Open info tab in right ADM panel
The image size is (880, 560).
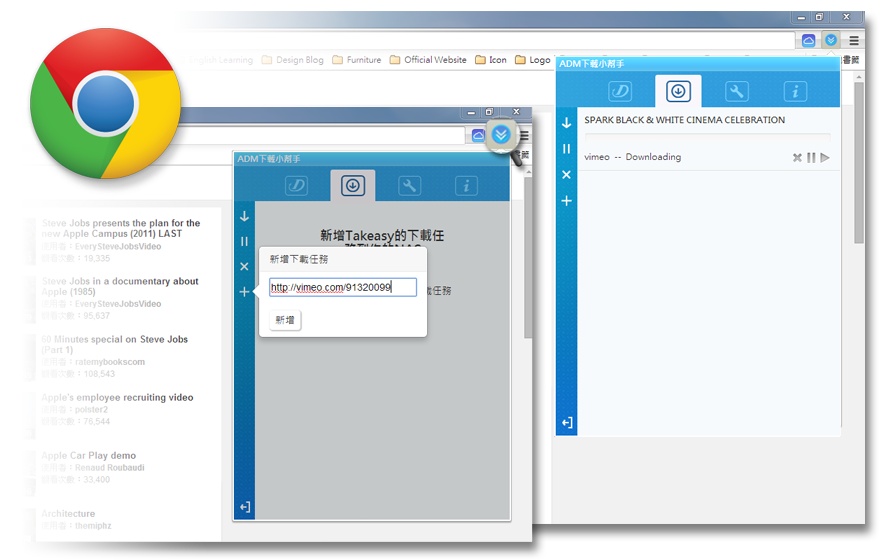(x=795, y=91)
